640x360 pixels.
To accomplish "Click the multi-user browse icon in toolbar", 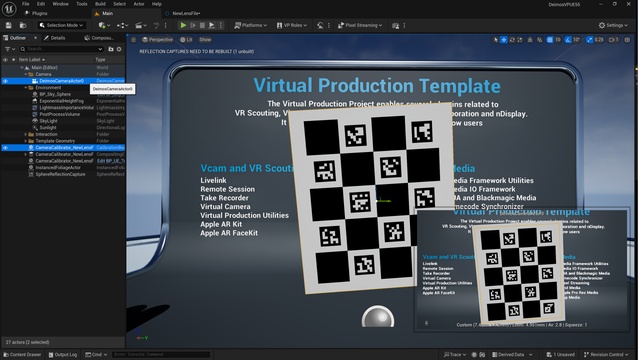I will coord(396,25).
